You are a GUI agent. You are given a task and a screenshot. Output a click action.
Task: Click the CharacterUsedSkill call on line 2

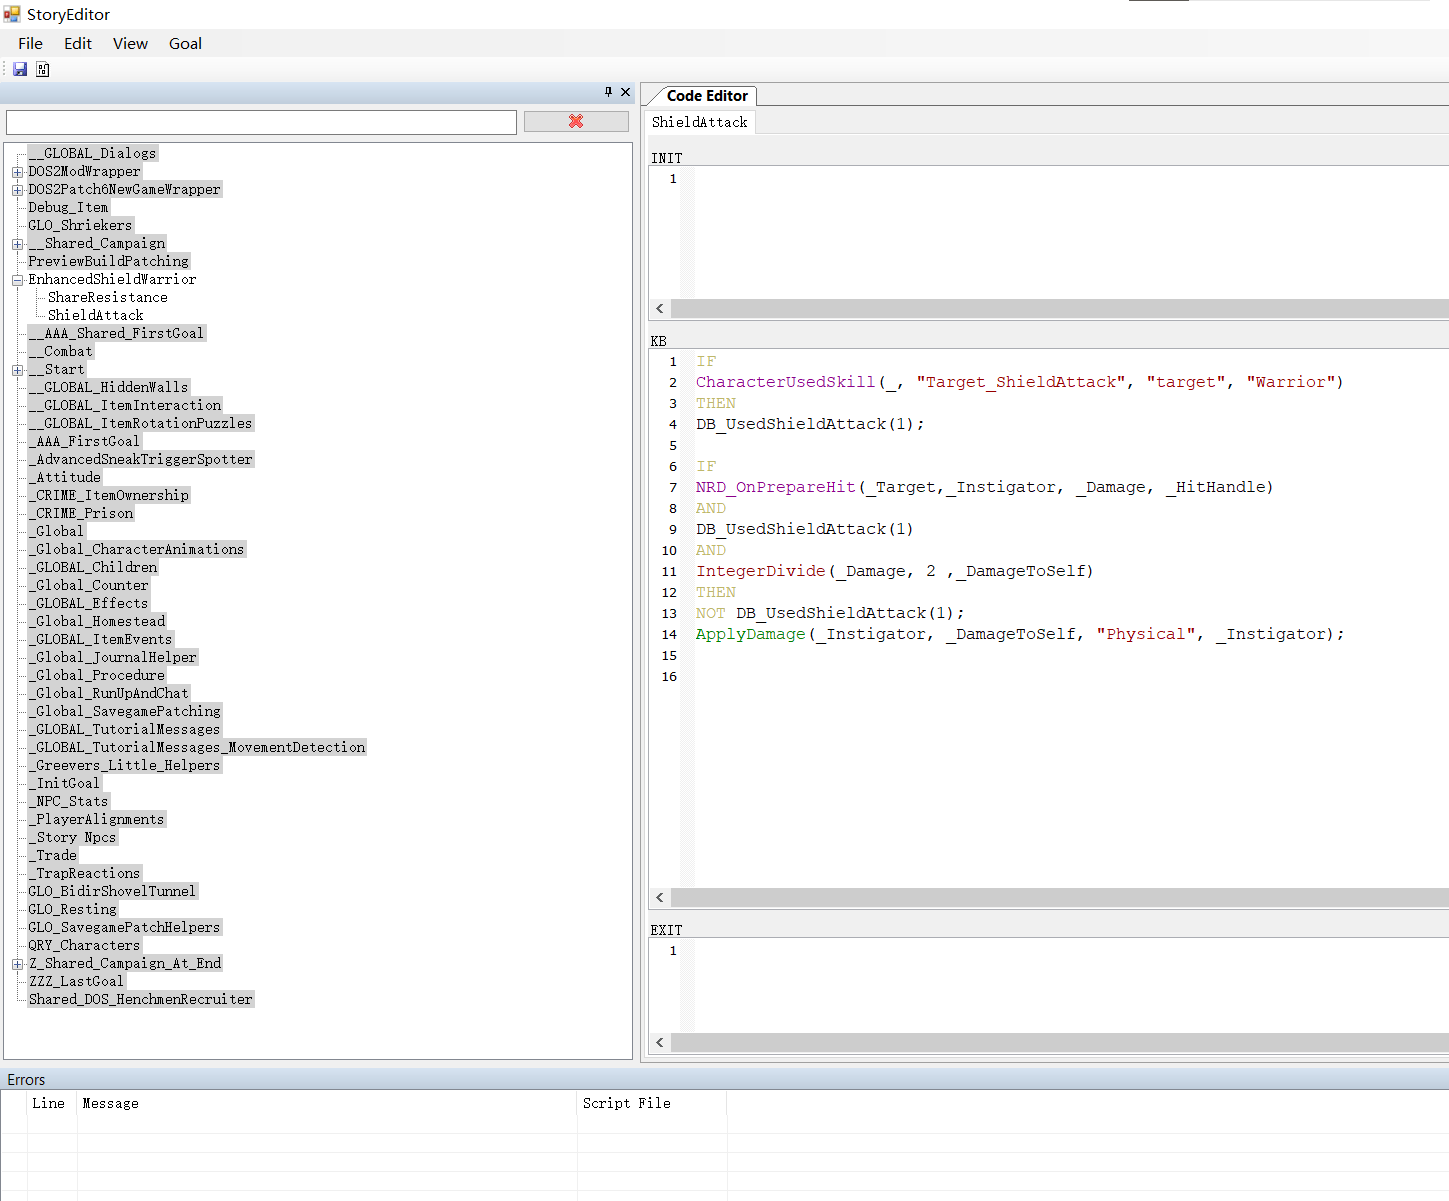(786, 382)
